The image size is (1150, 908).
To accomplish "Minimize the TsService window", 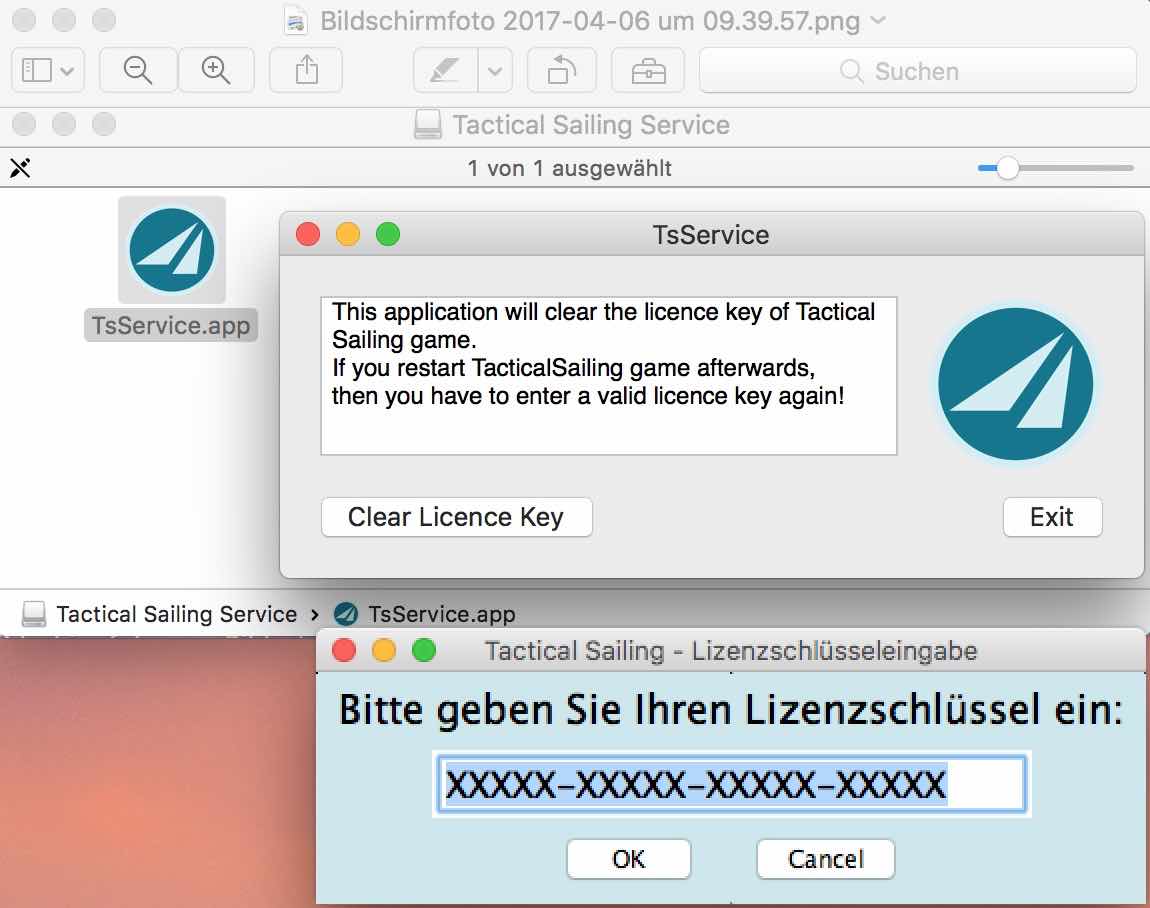I will tap(348, 235).
